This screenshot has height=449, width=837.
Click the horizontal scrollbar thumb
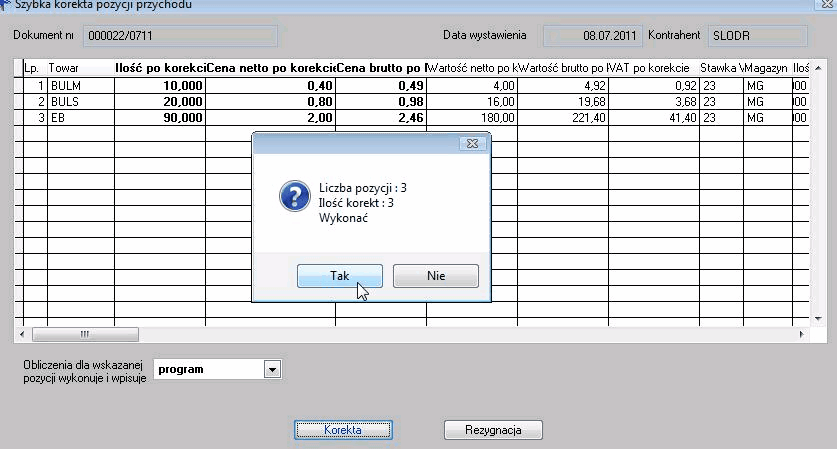[x=85, y=335]
